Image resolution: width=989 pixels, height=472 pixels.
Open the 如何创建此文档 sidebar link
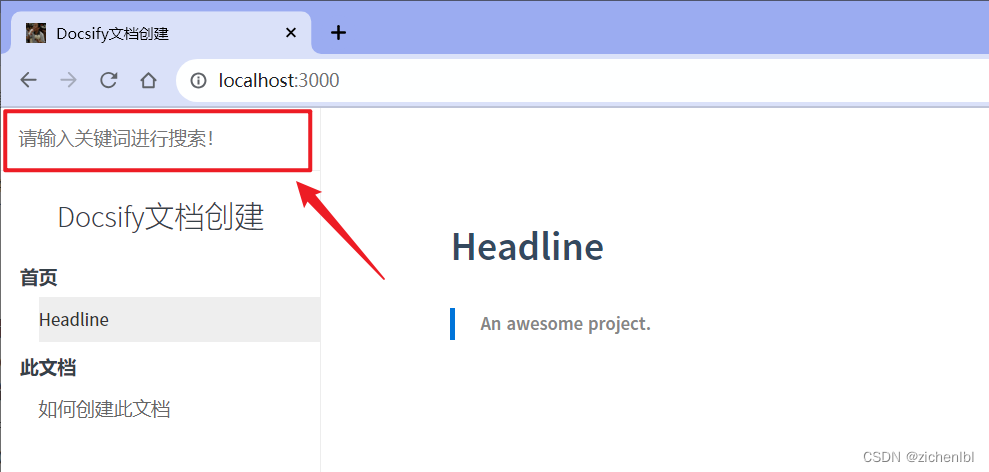point(104,409)
